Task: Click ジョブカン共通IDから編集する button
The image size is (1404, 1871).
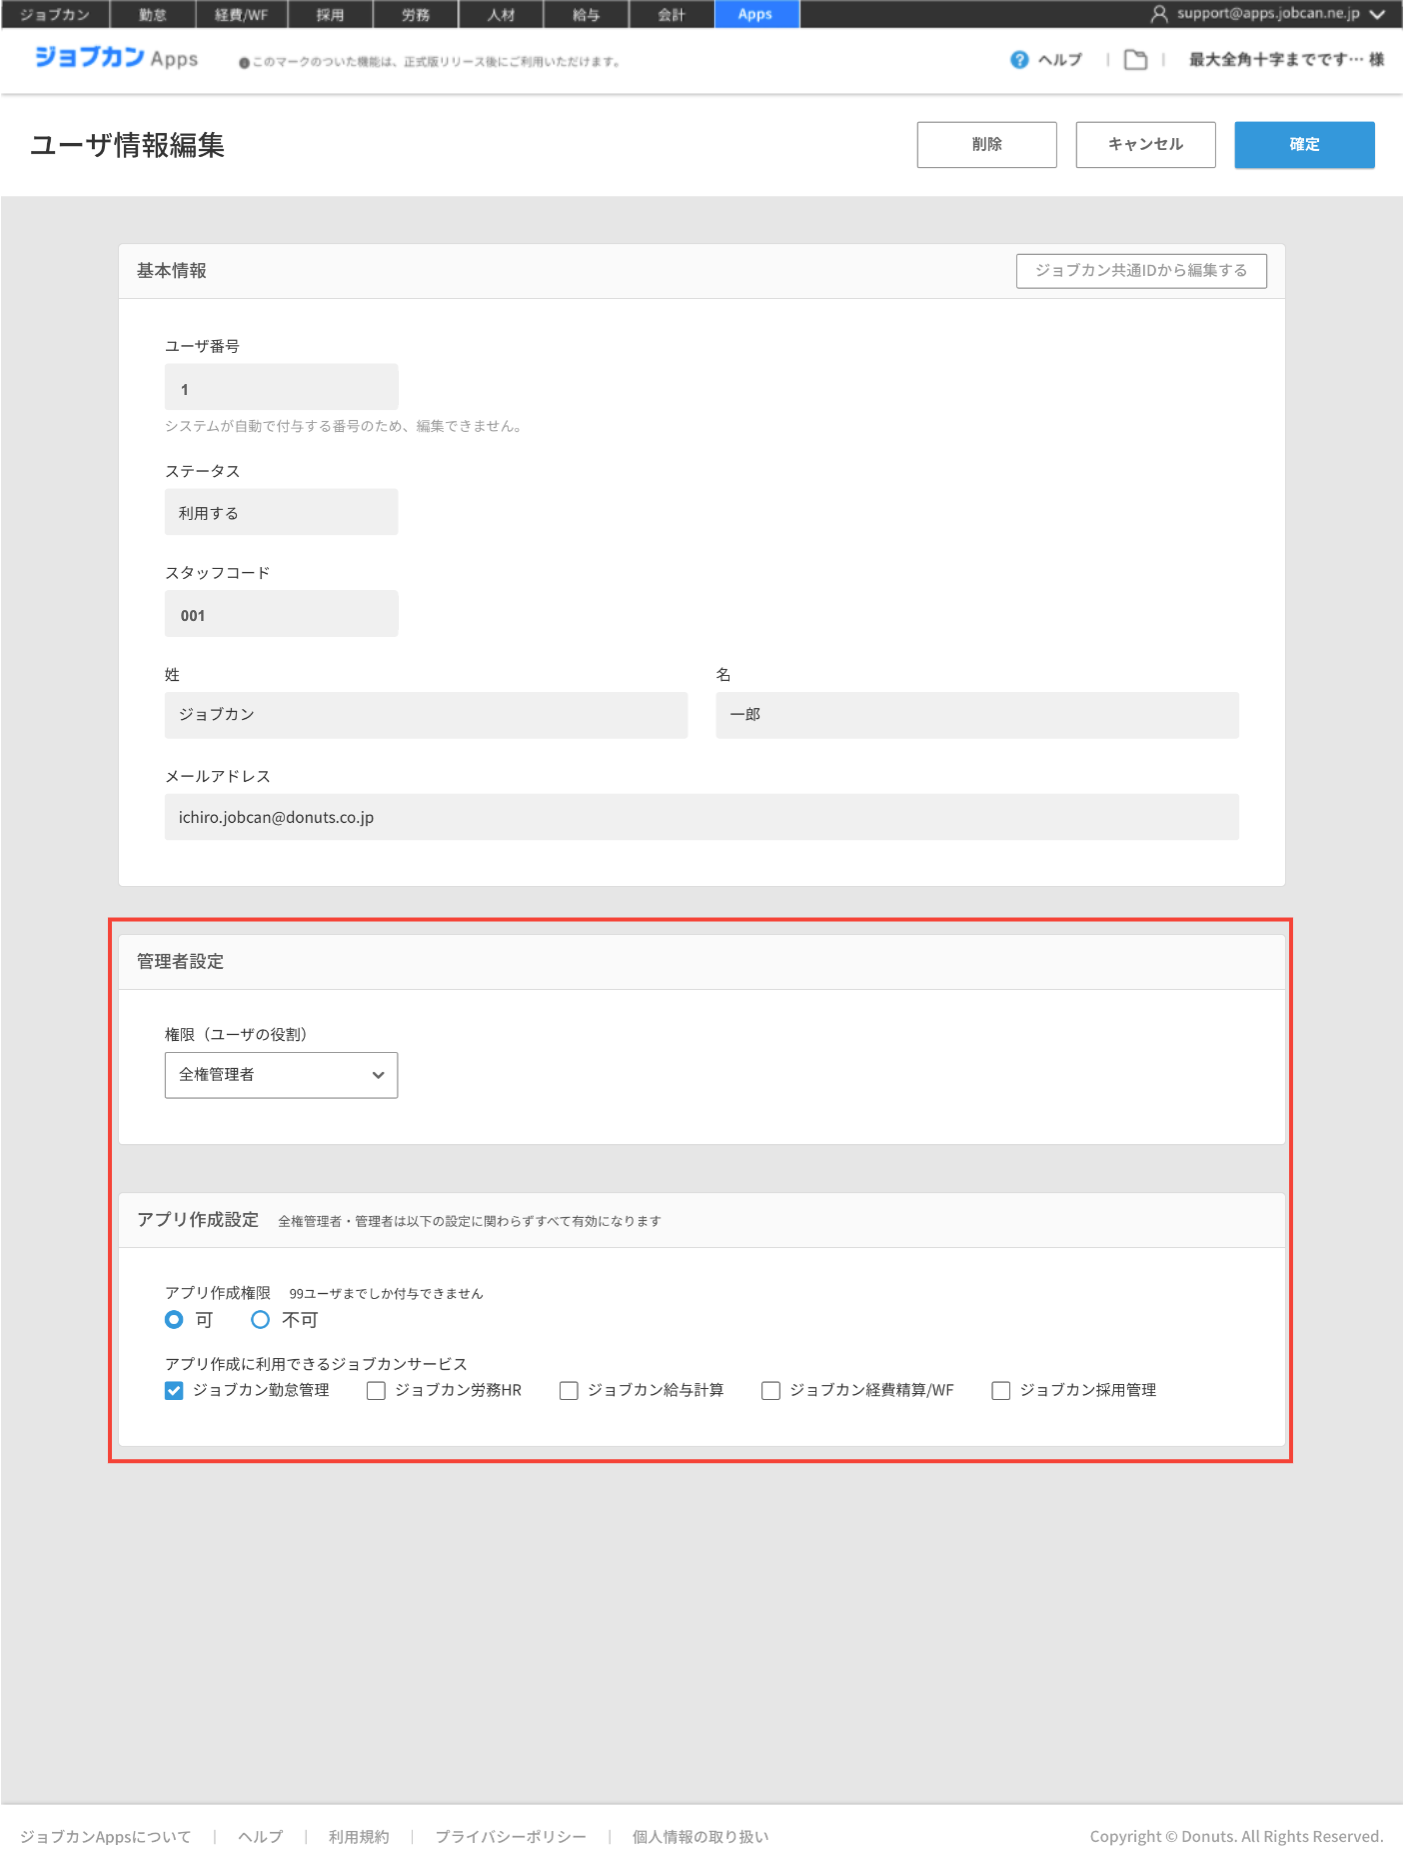Action: click(x=1141, y=271)
